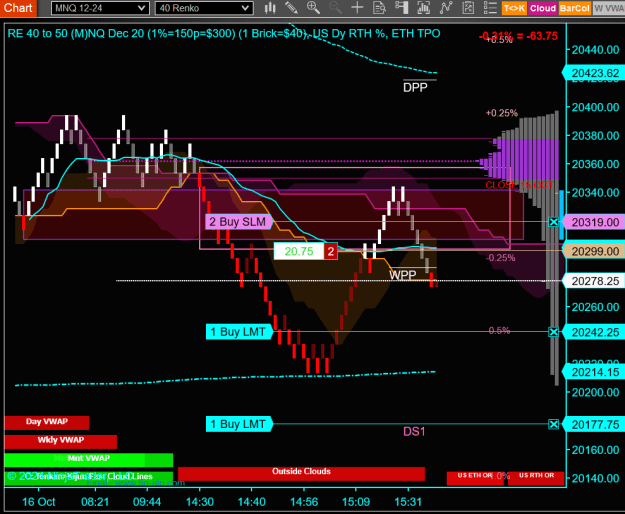Click the +0.25% level label

501,113
